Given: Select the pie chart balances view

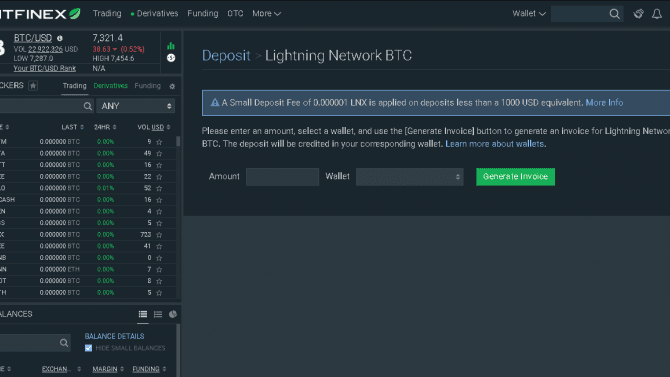Looking at the screenshot, I should 173,314.
